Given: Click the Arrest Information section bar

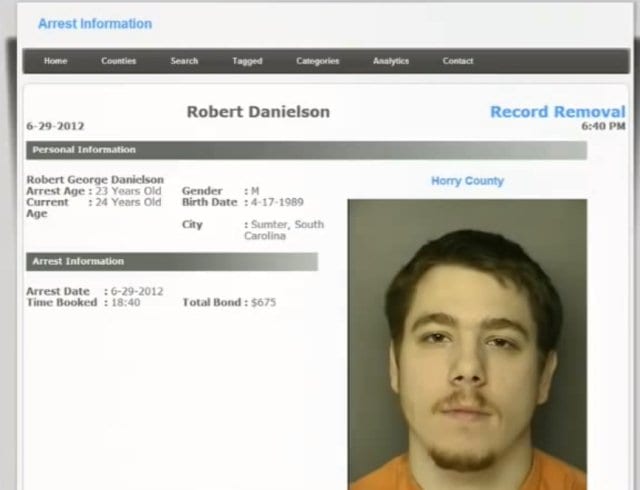Looking at the screenshot, I should click(172, 261).
